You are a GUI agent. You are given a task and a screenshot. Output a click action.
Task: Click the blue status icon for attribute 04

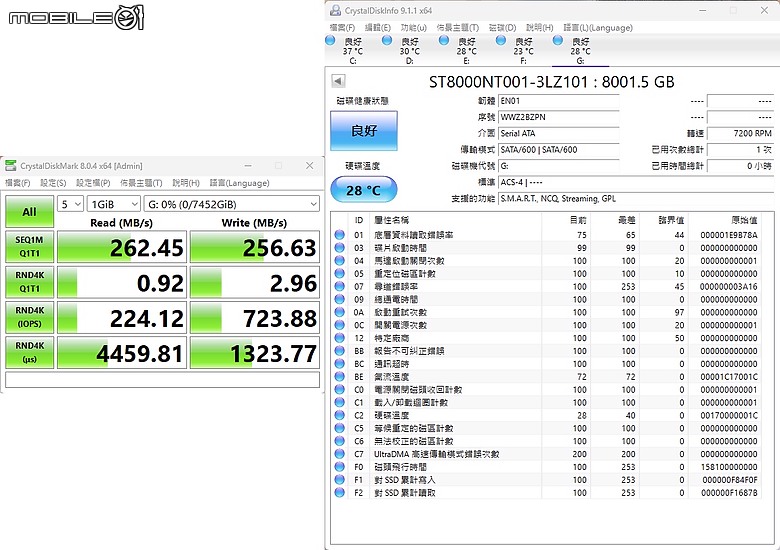340,261
